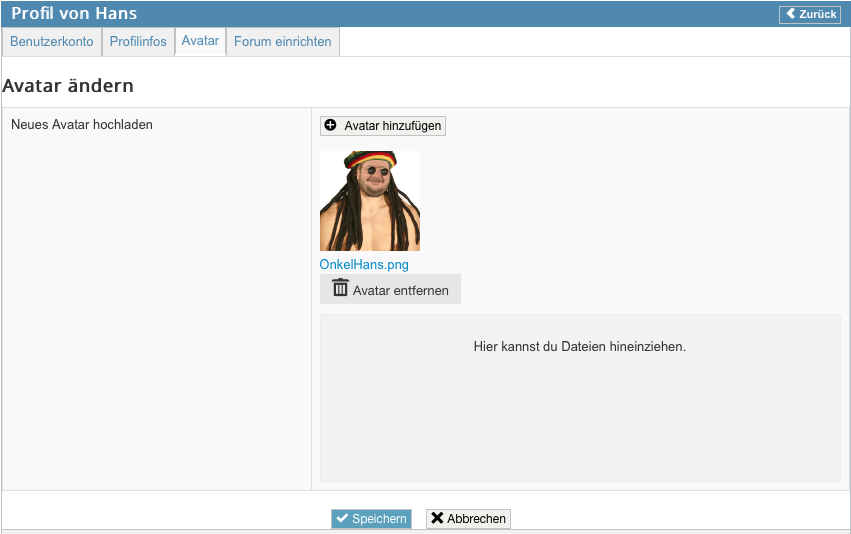Remove avatar using Avatar entfernen button
This screenshot has width=851, height=534.
point(390,290)
